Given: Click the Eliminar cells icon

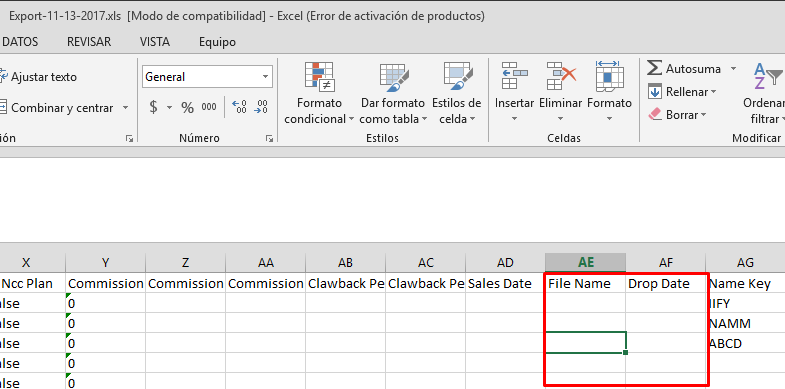Looking at the screenshot, I should [x=561, y=76].
